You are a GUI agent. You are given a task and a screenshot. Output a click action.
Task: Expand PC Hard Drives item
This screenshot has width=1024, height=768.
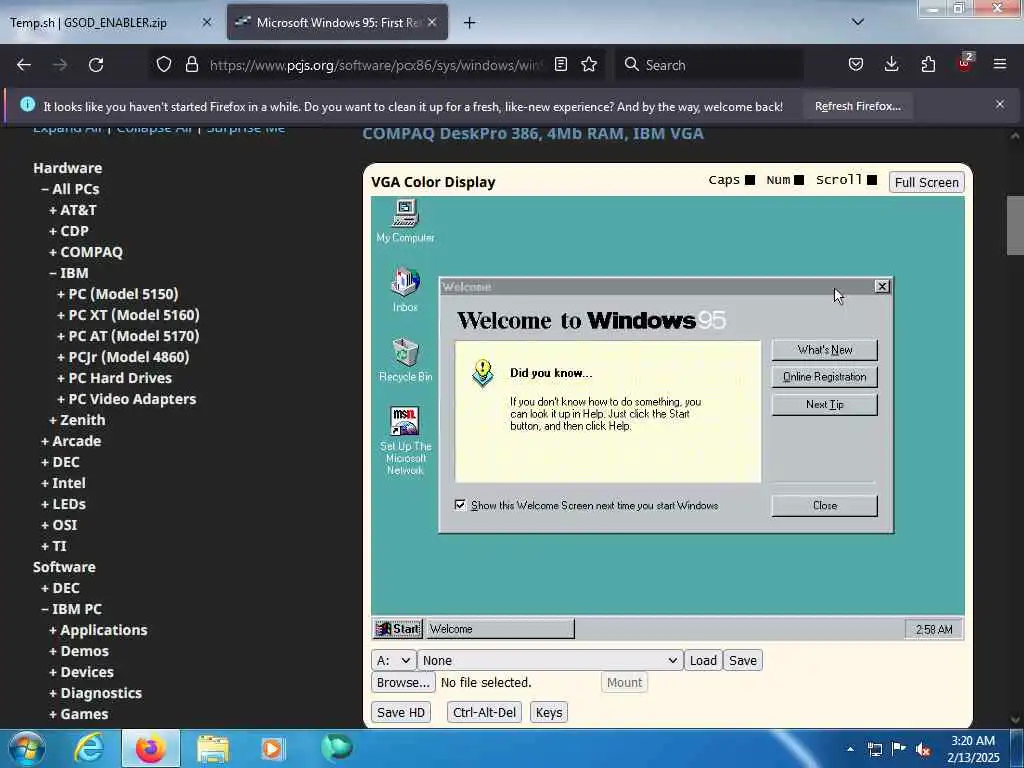[114, 378]
